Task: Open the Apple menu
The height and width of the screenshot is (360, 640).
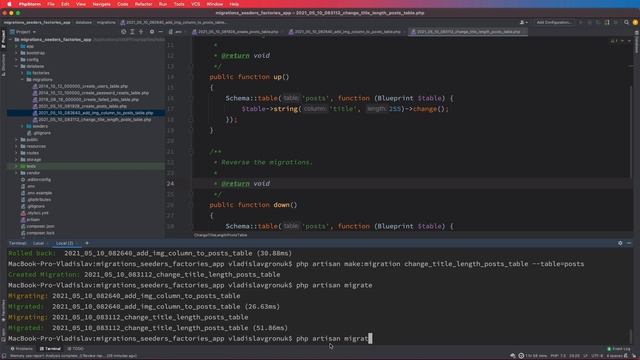Action: click(9, 4)
